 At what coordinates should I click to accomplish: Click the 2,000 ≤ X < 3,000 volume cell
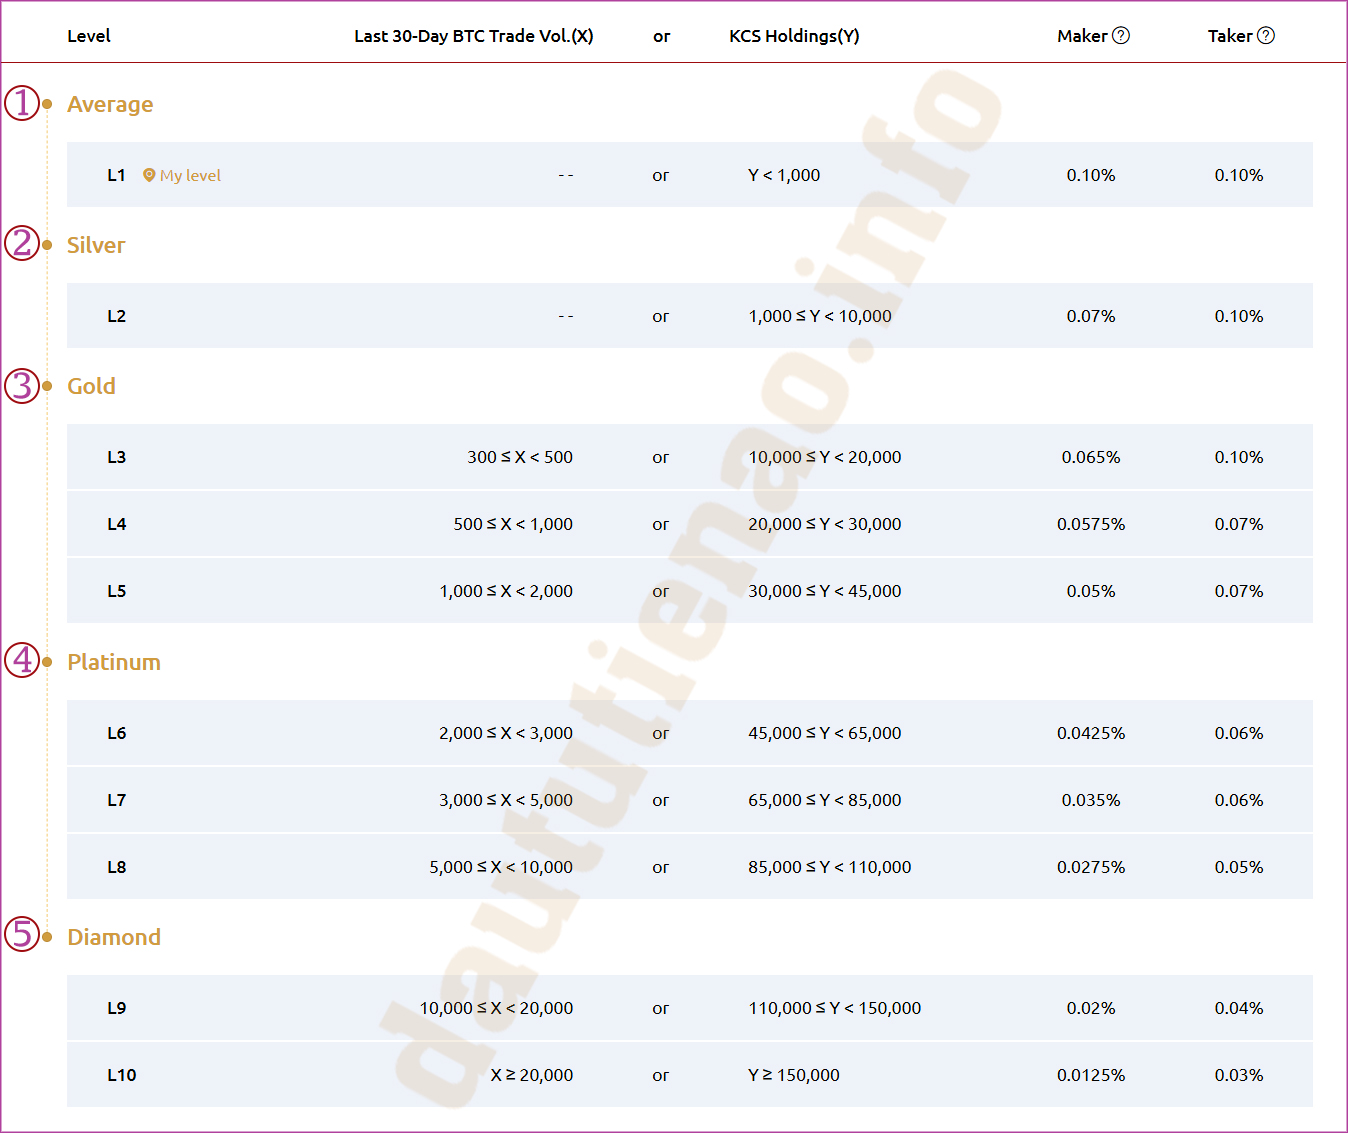[x=506, y=733]
